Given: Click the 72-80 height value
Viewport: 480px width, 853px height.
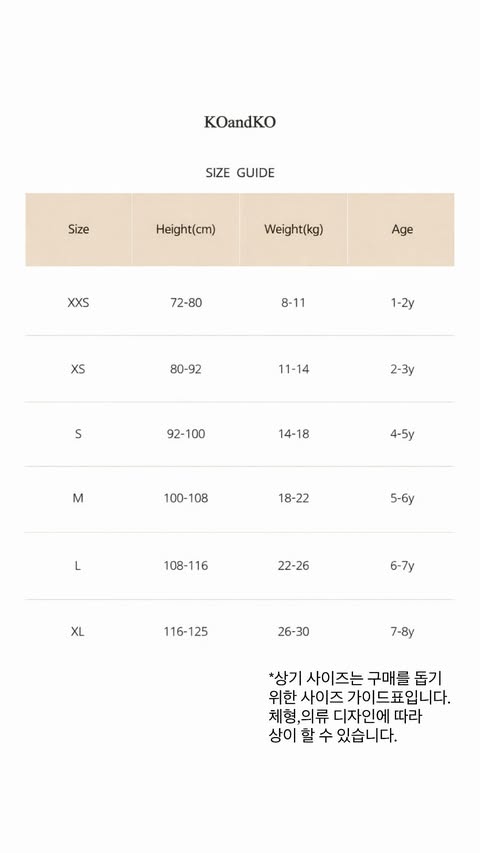Looking at the screenshot, I should (186, 302).
